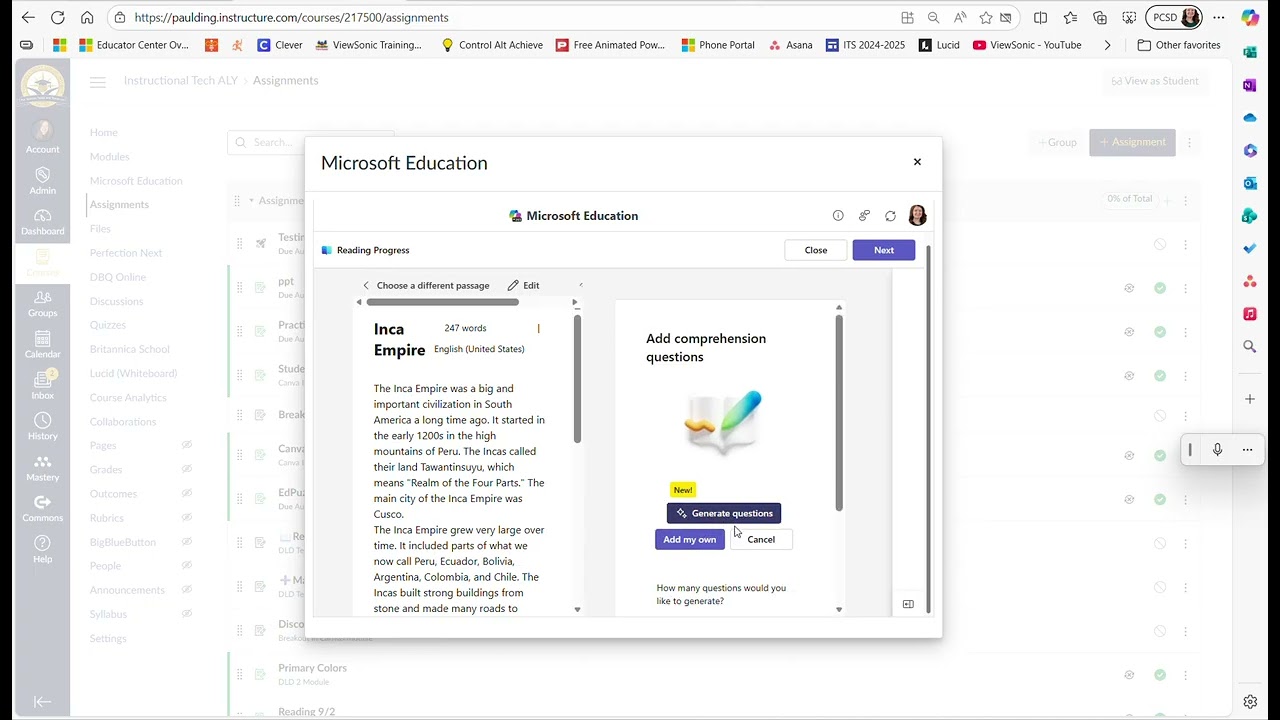Collapse the Assignments group disclosure triangle
The image size is (1280, 720).
(x=251, y=200)
